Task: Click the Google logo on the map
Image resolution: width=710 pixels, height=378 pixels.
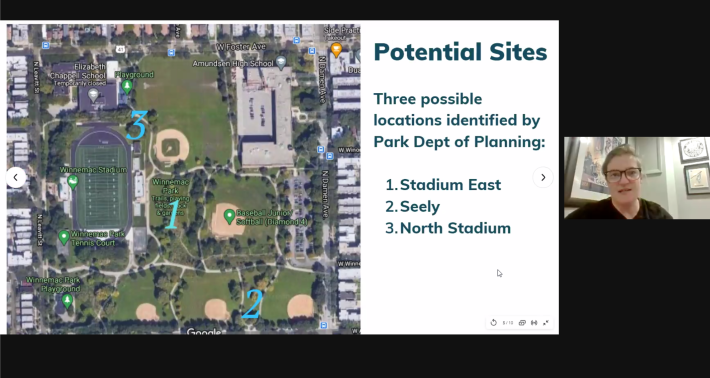Action: tap(204, 332)
